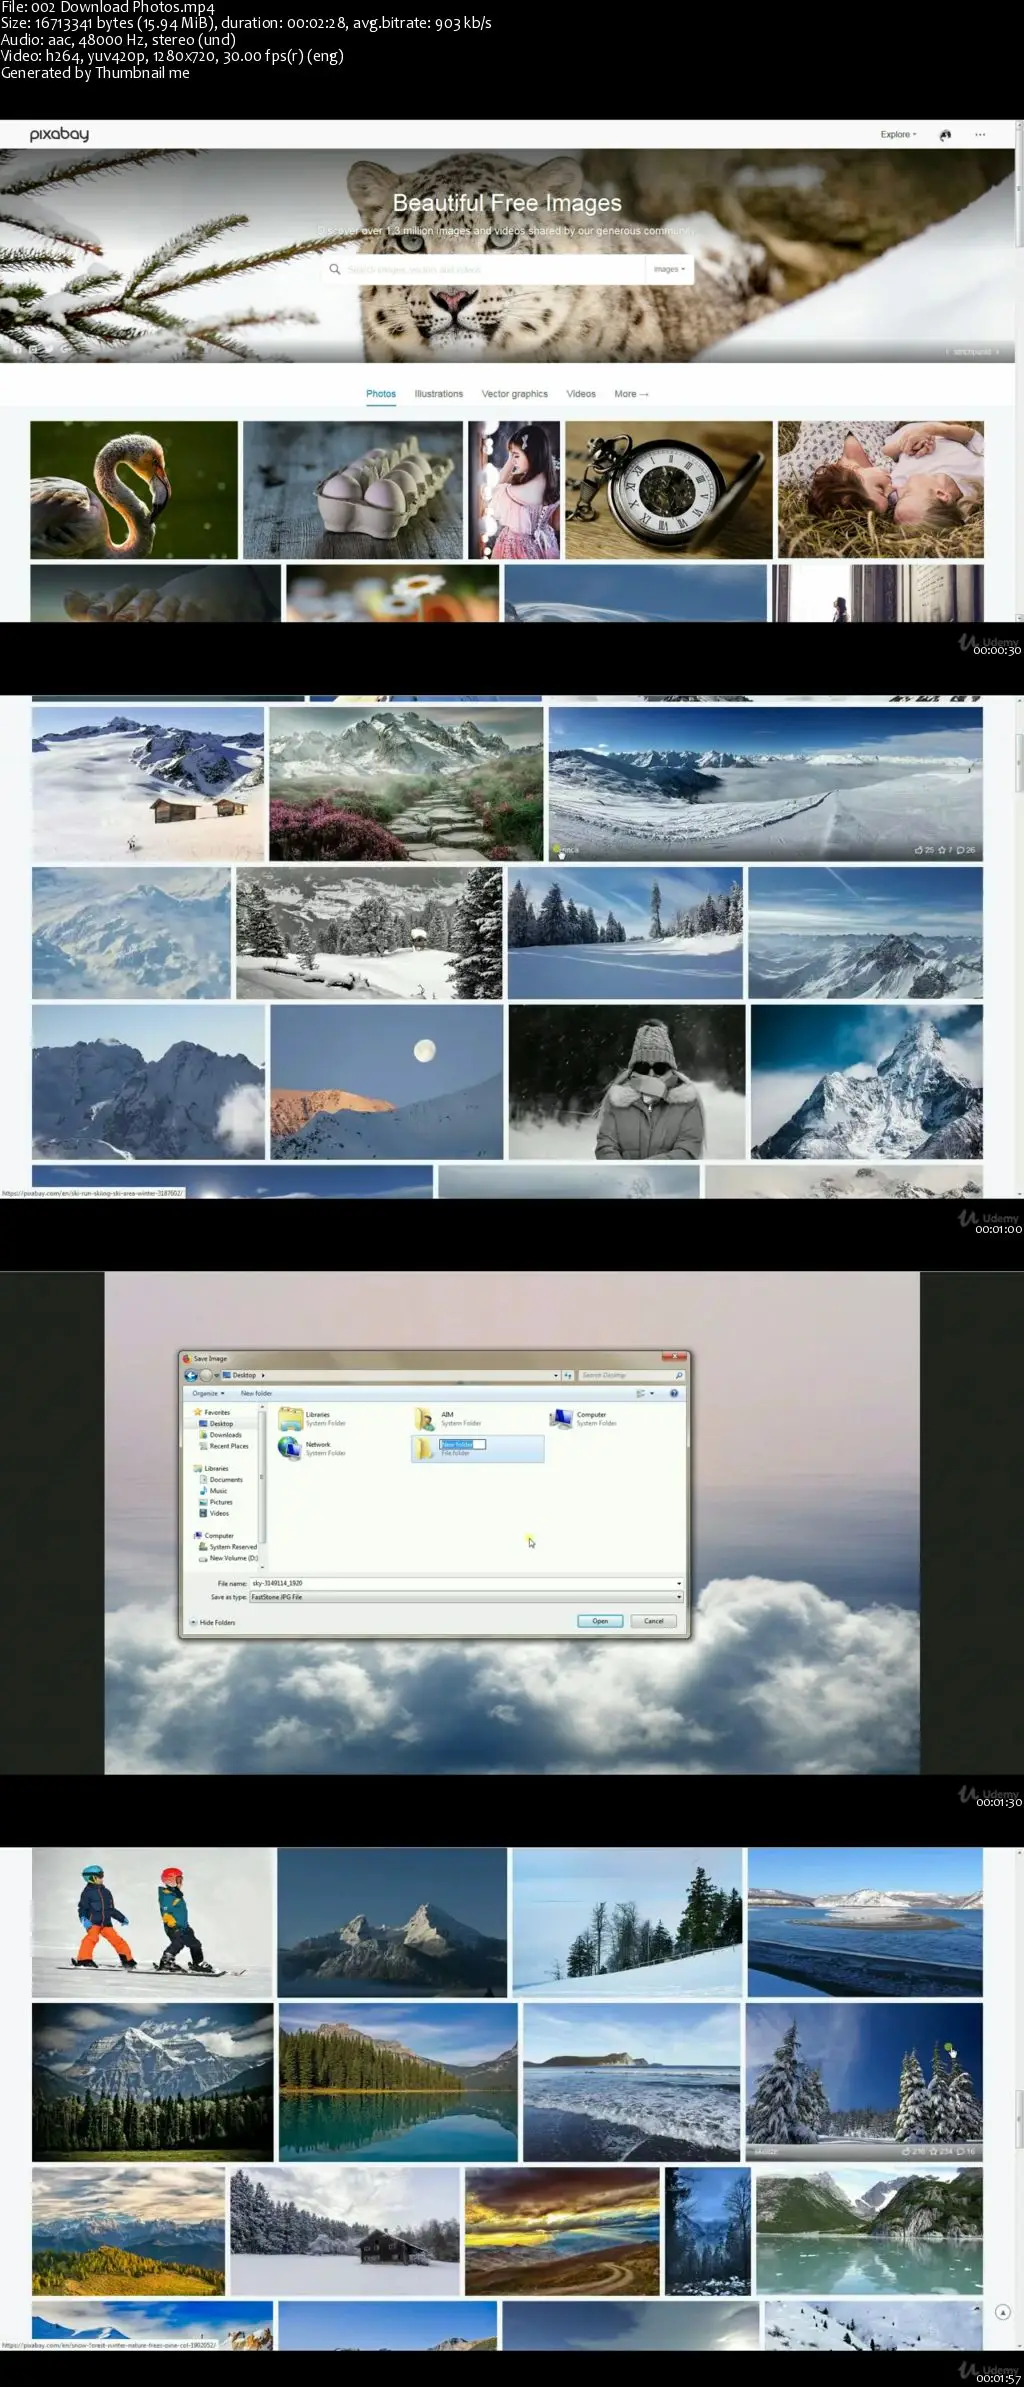This screenshot has height=2387, width=1024.
Task: Click the File name input field
Action: pyautogui.click(x=466, y=1583)
